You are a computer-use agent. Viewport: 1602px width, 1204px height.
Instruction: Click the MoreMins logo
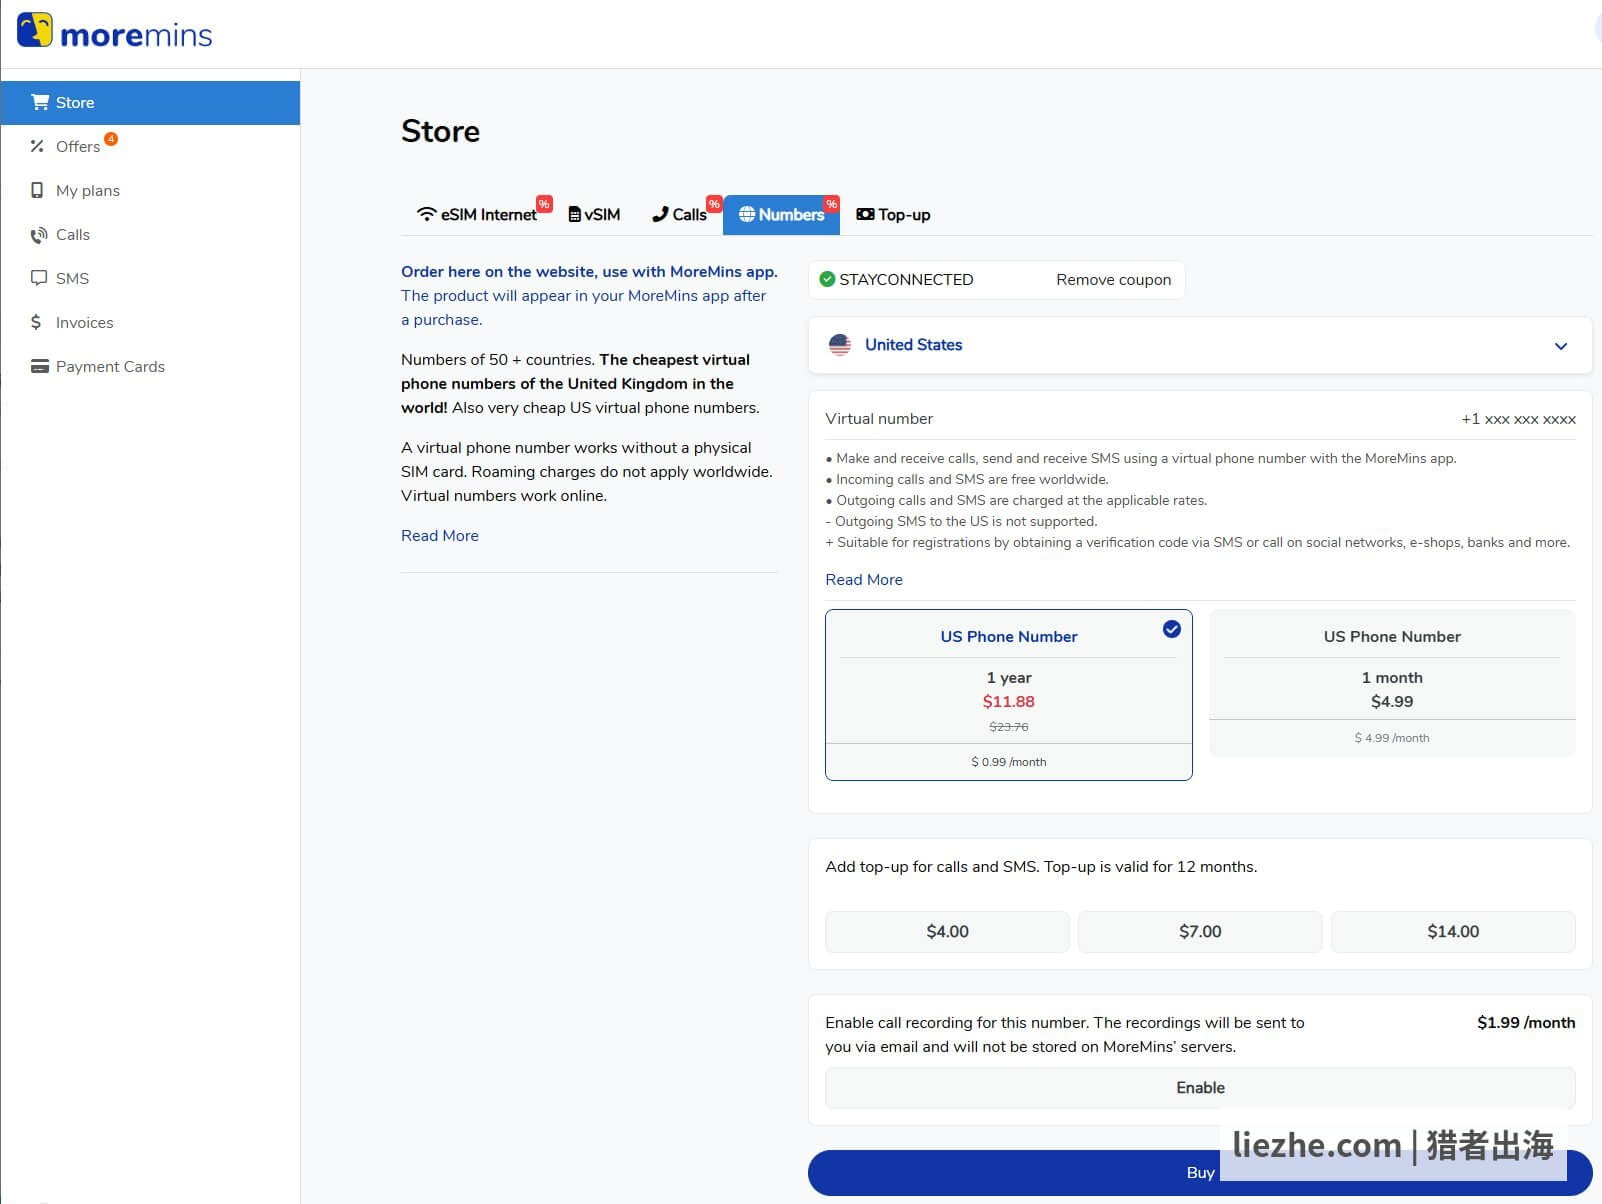coord(115,33)
